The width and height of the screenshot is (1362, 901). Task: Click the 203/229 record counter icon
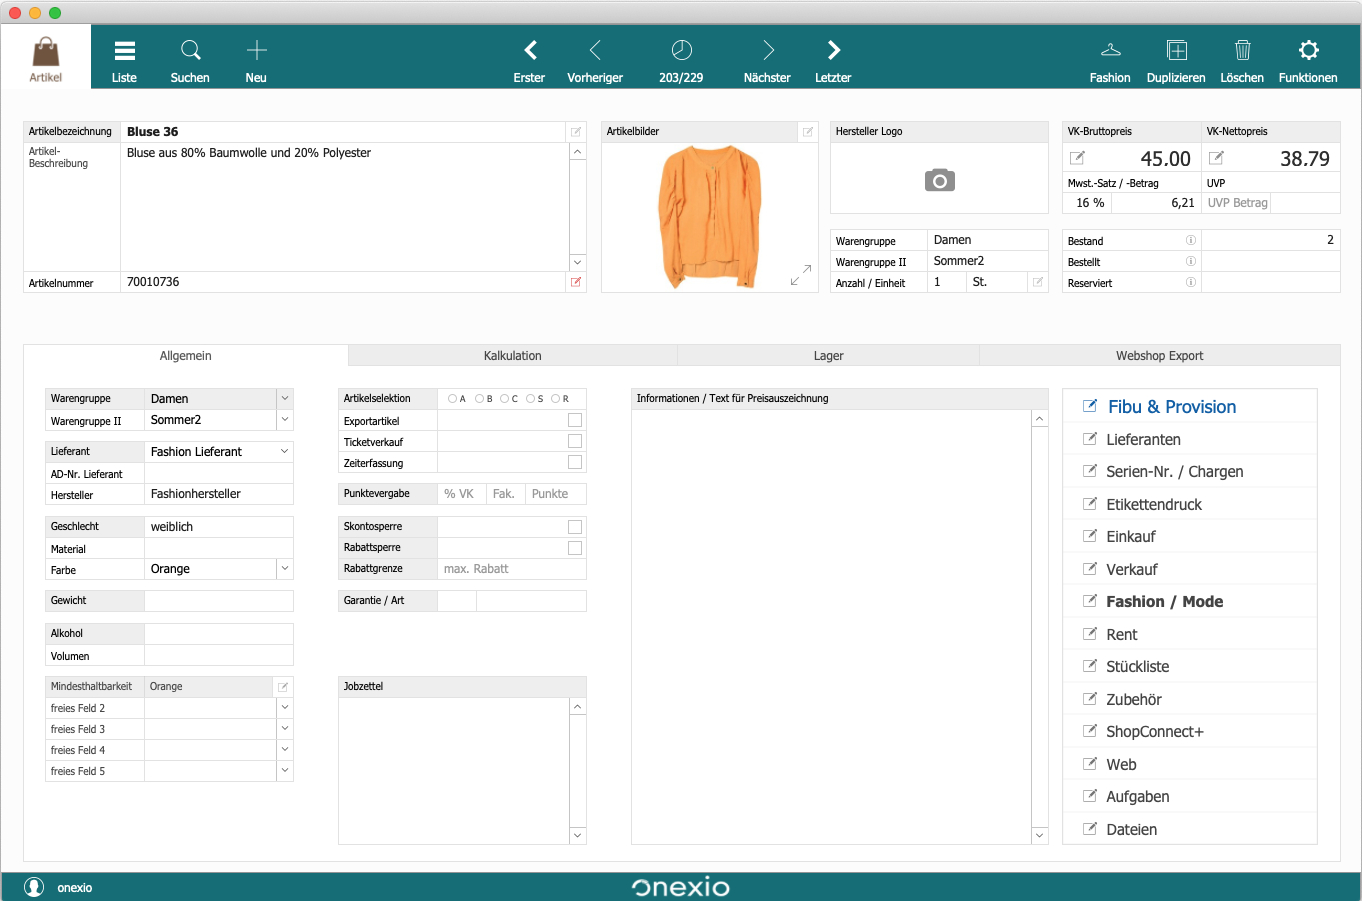[x=681, y=50]
